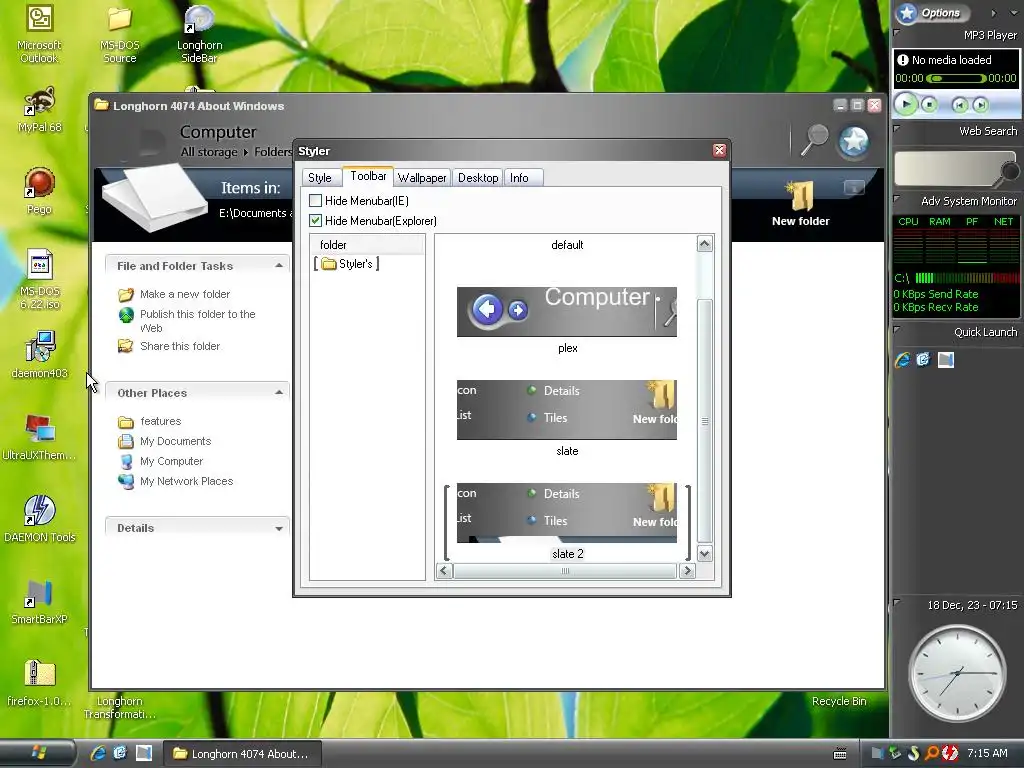This screenshot has width=1024, height=768.
Task: Open My Documents link
Action: click(175, 441)
